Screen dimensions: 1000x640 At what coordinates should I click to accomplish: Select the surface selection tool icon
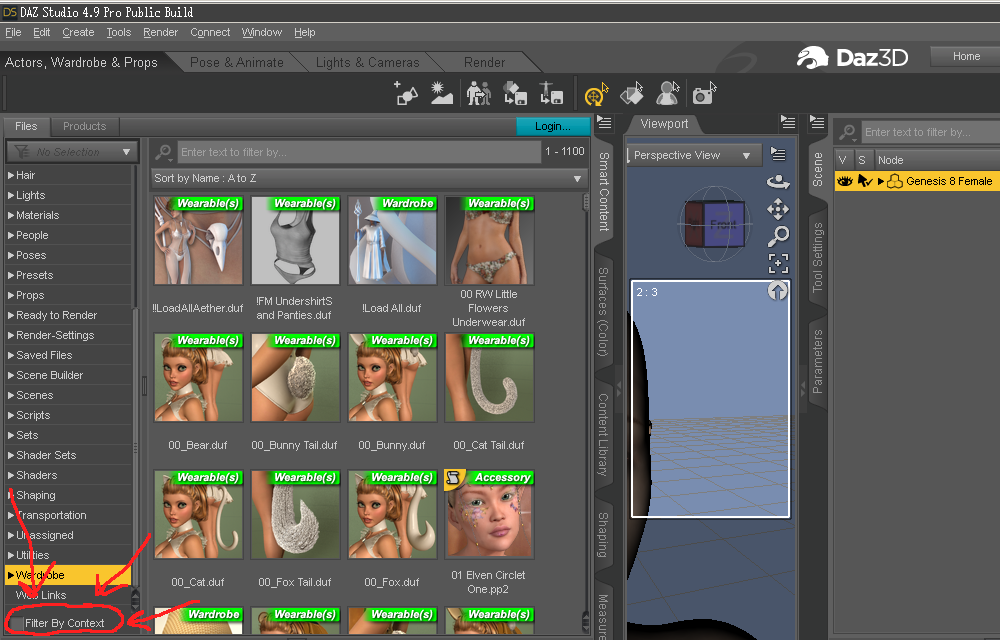632,94
